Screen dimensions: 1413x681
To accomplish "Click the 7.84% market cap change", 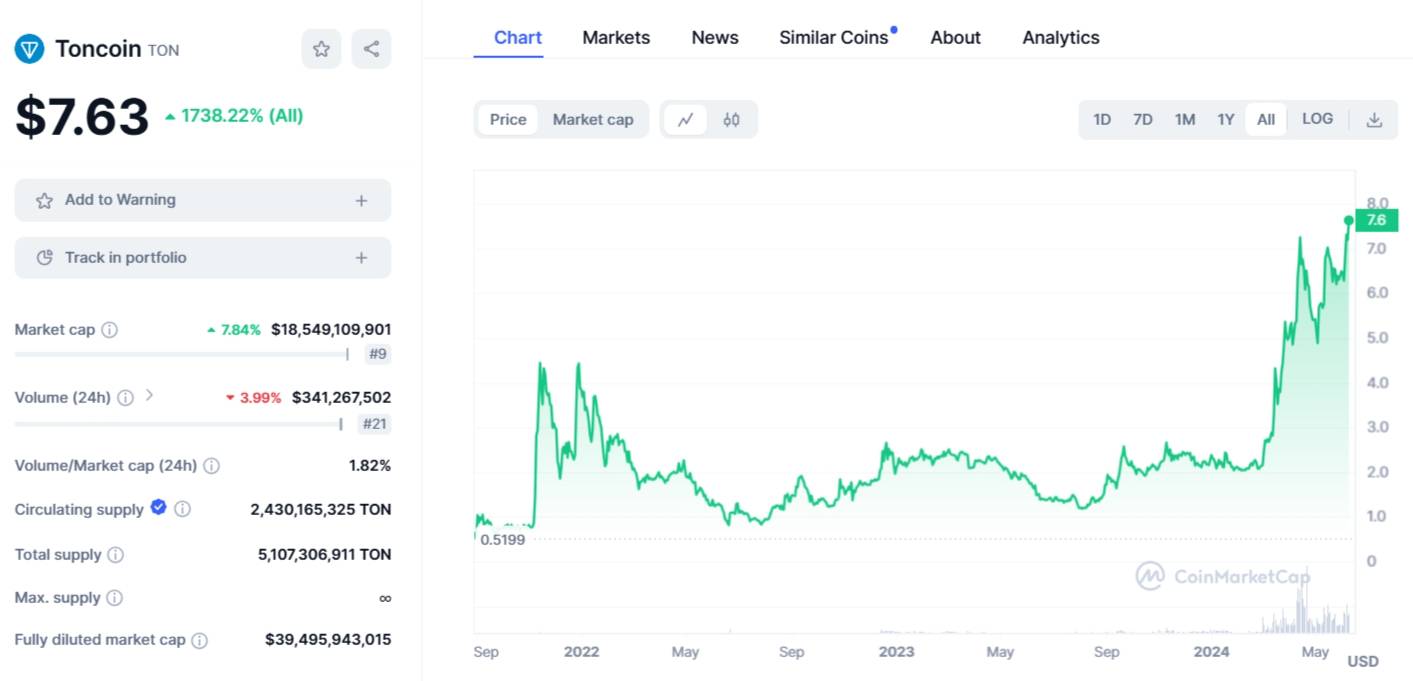I will [234, 329].
